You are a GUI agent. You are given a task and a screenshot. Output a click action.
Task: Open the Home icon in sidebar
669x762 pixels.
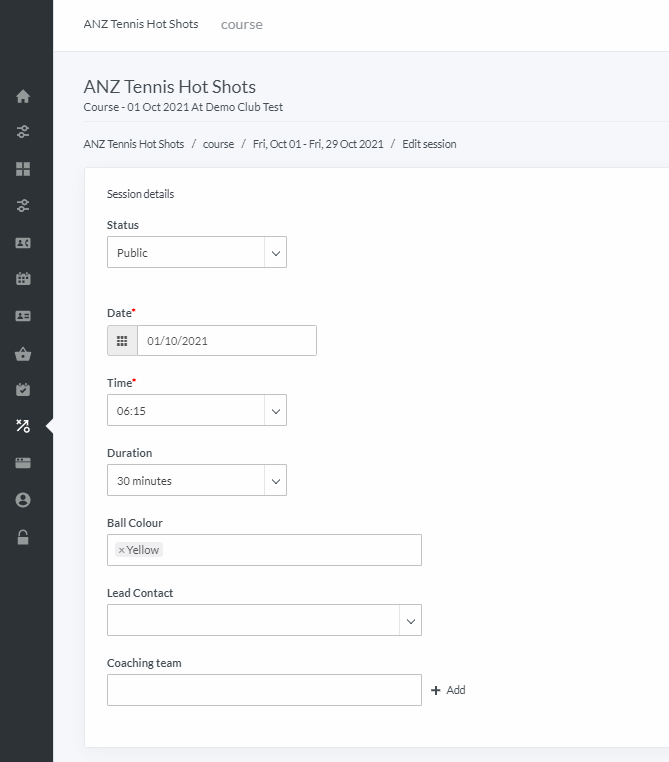[x=23, y=96]
